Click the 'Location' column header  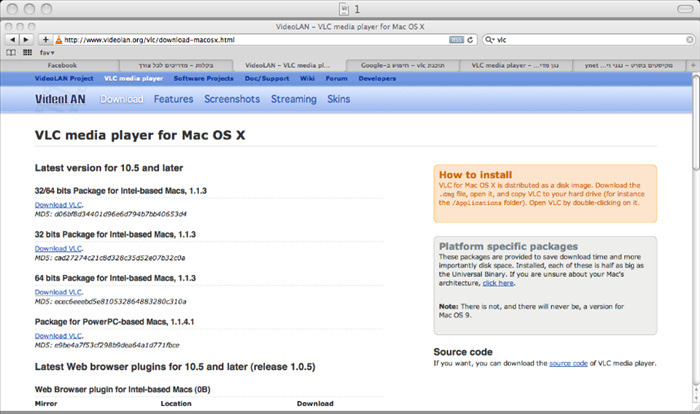point(176,404)
